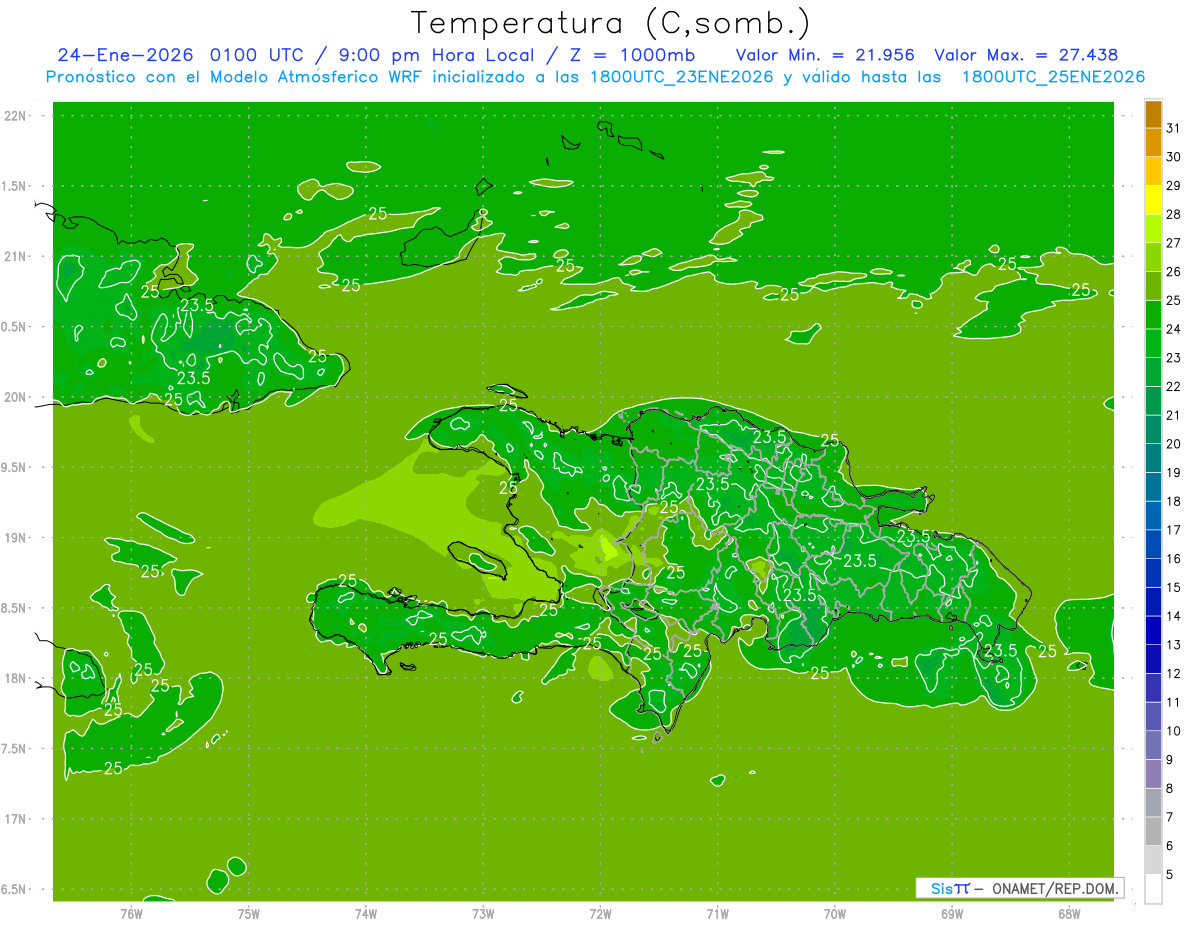
Task: Click the "70W" longitude axis label
Action: click(834, 914)
